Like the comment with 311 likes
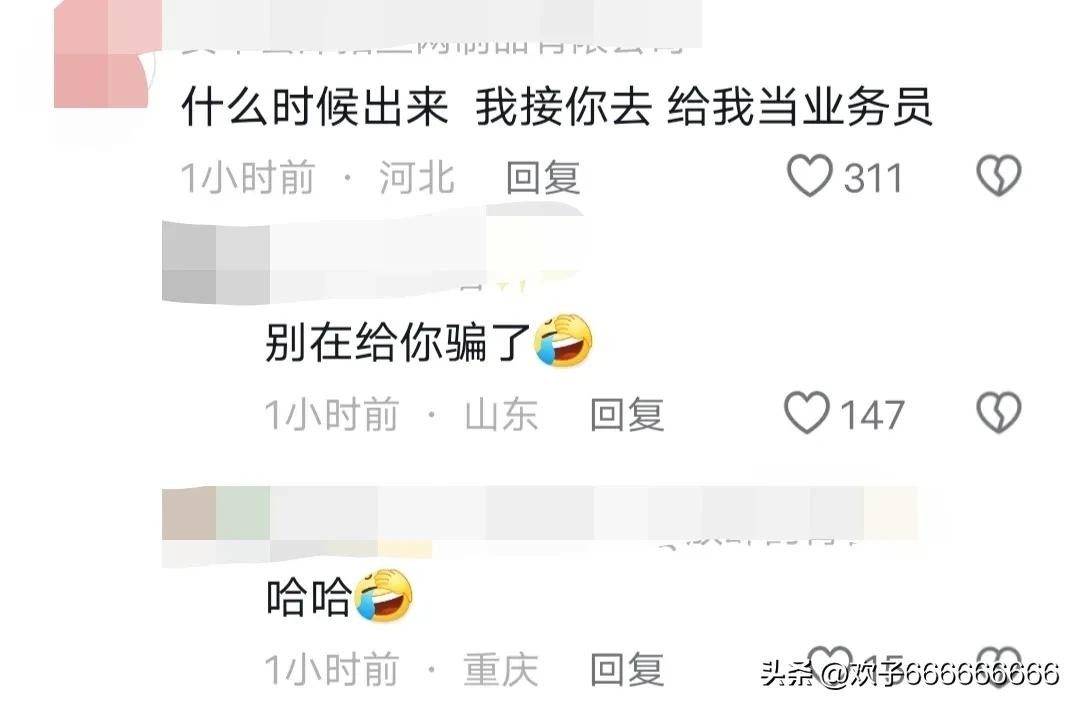1080x708 pixels. 809,176
